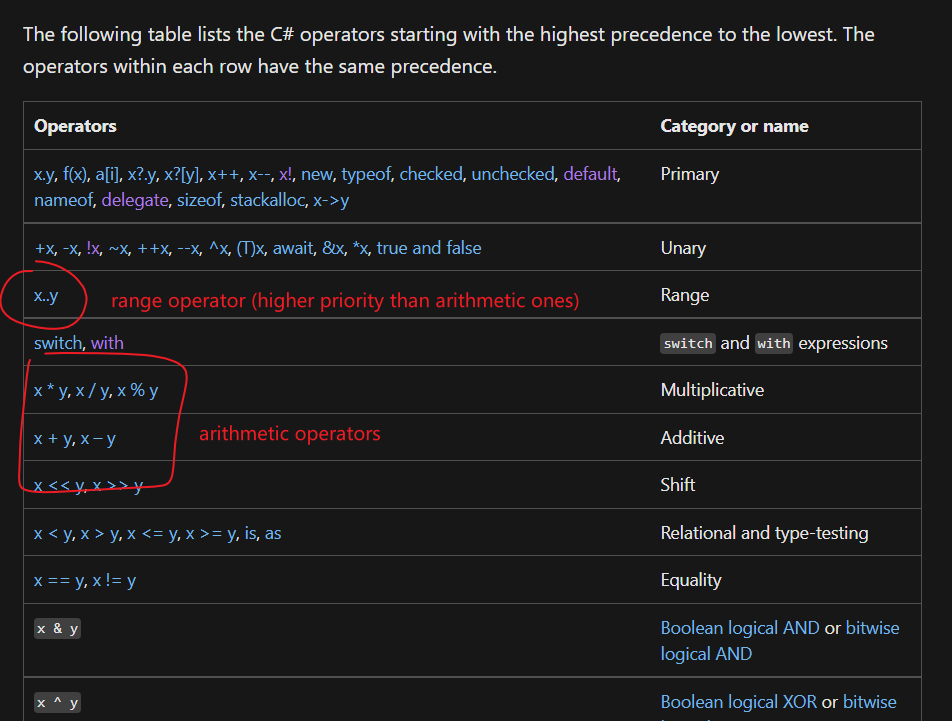The width and height of the screenshot is (952, 721).
Task: Select the 'Equality' category cell
Action: tap(691, 580)
